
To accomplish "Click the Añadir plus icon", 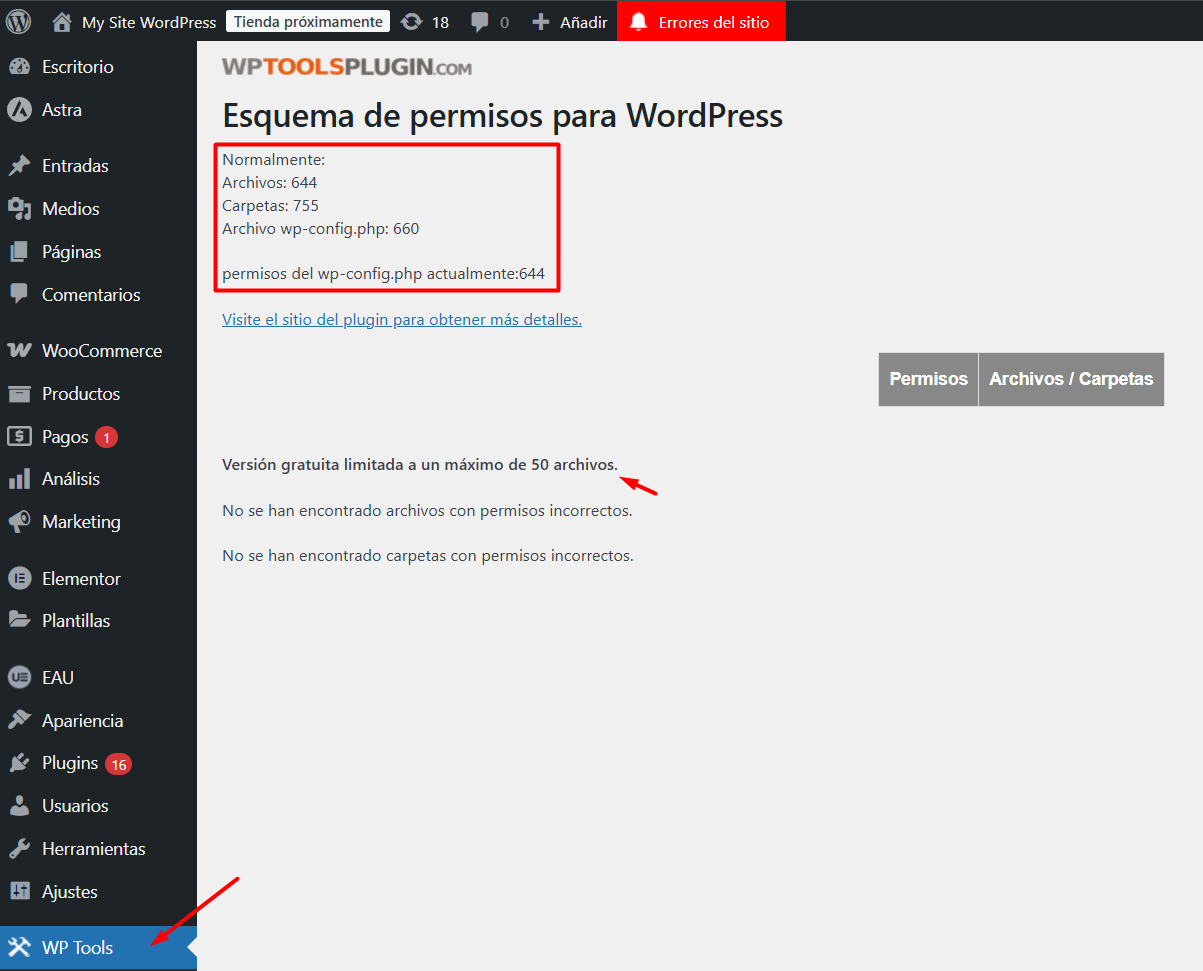I will [541, 21].
